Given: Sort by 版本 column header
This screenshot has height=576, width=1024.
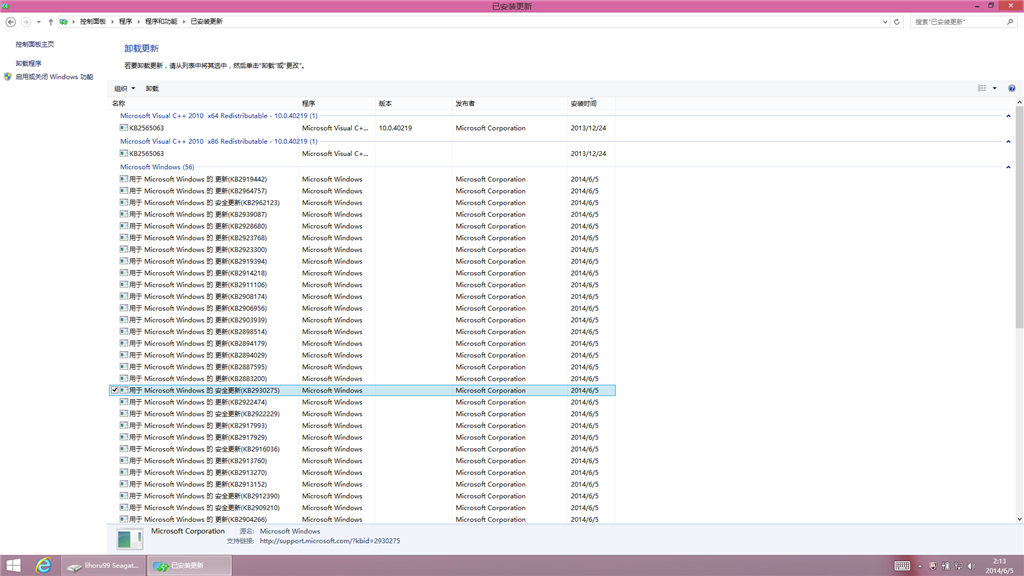Looking at the screenshot, I should [414, 103].
